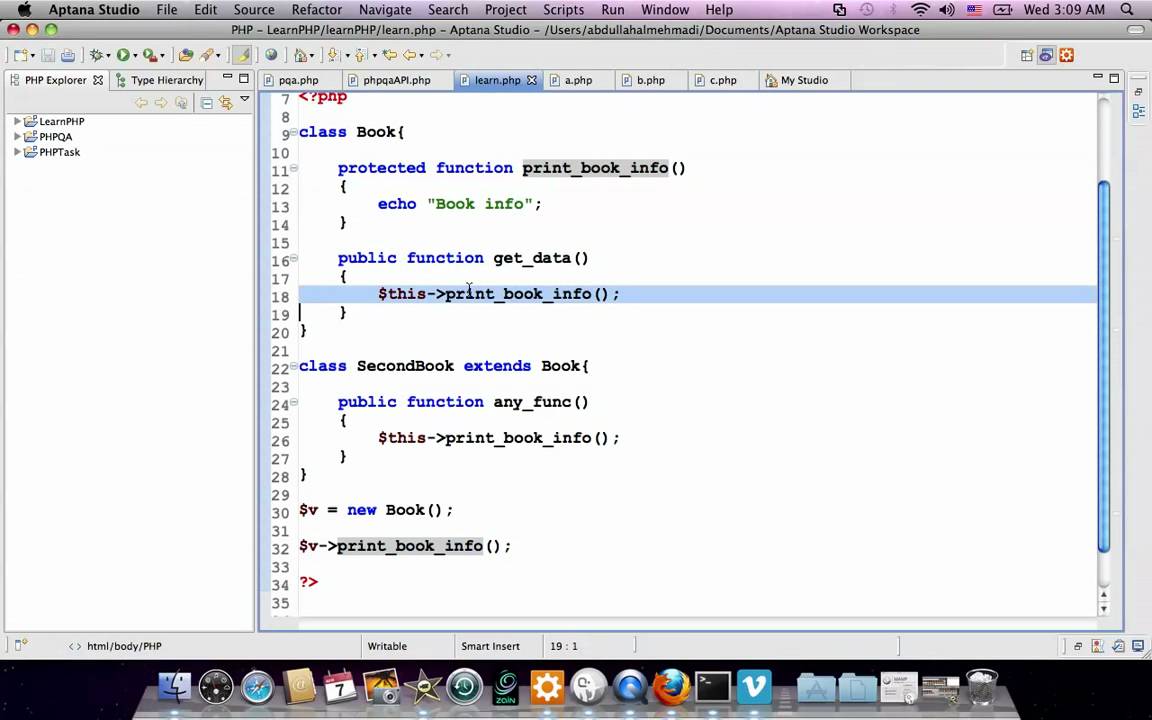Click the Open Type toolbar icon
This screenshot has width=1152, height=720.
[x=186, y=55]
